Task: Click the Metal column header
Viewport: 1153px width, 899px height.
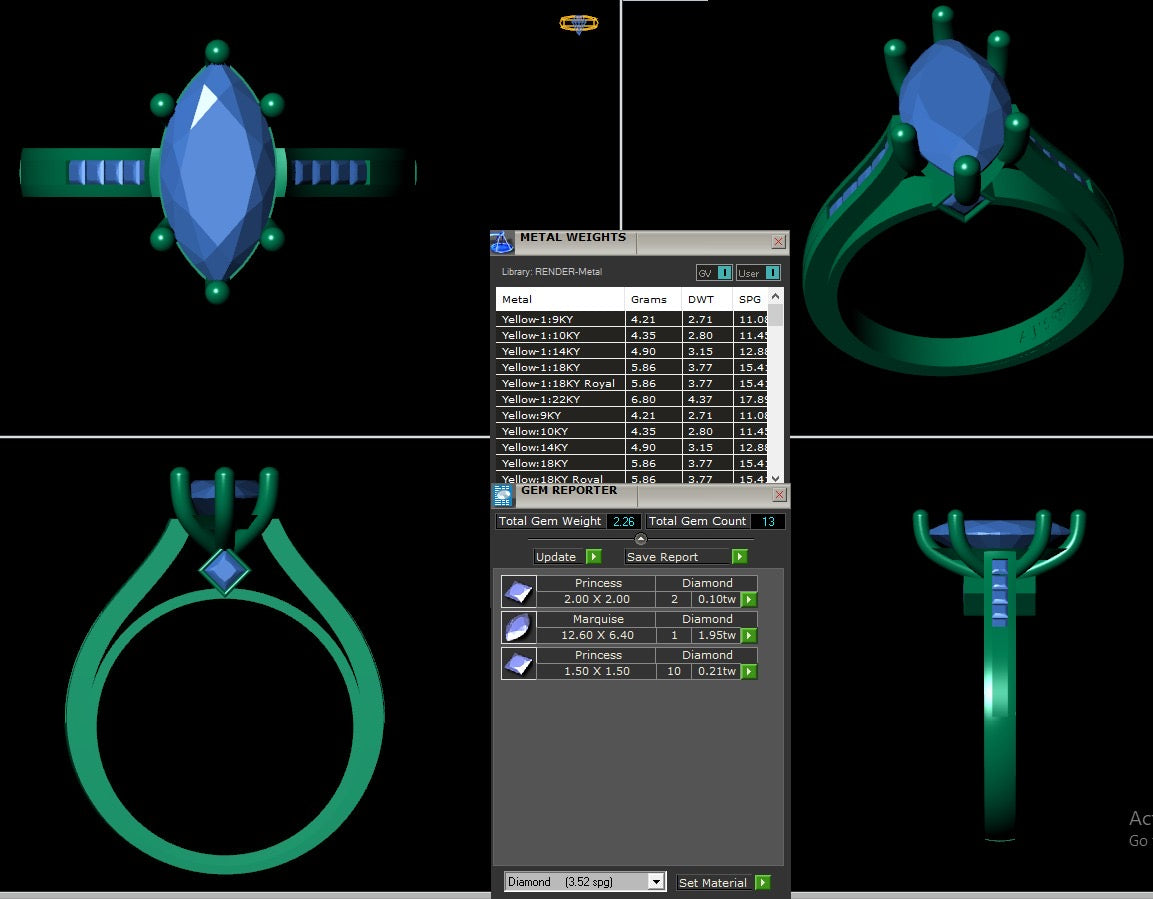Action: point(560,299)
